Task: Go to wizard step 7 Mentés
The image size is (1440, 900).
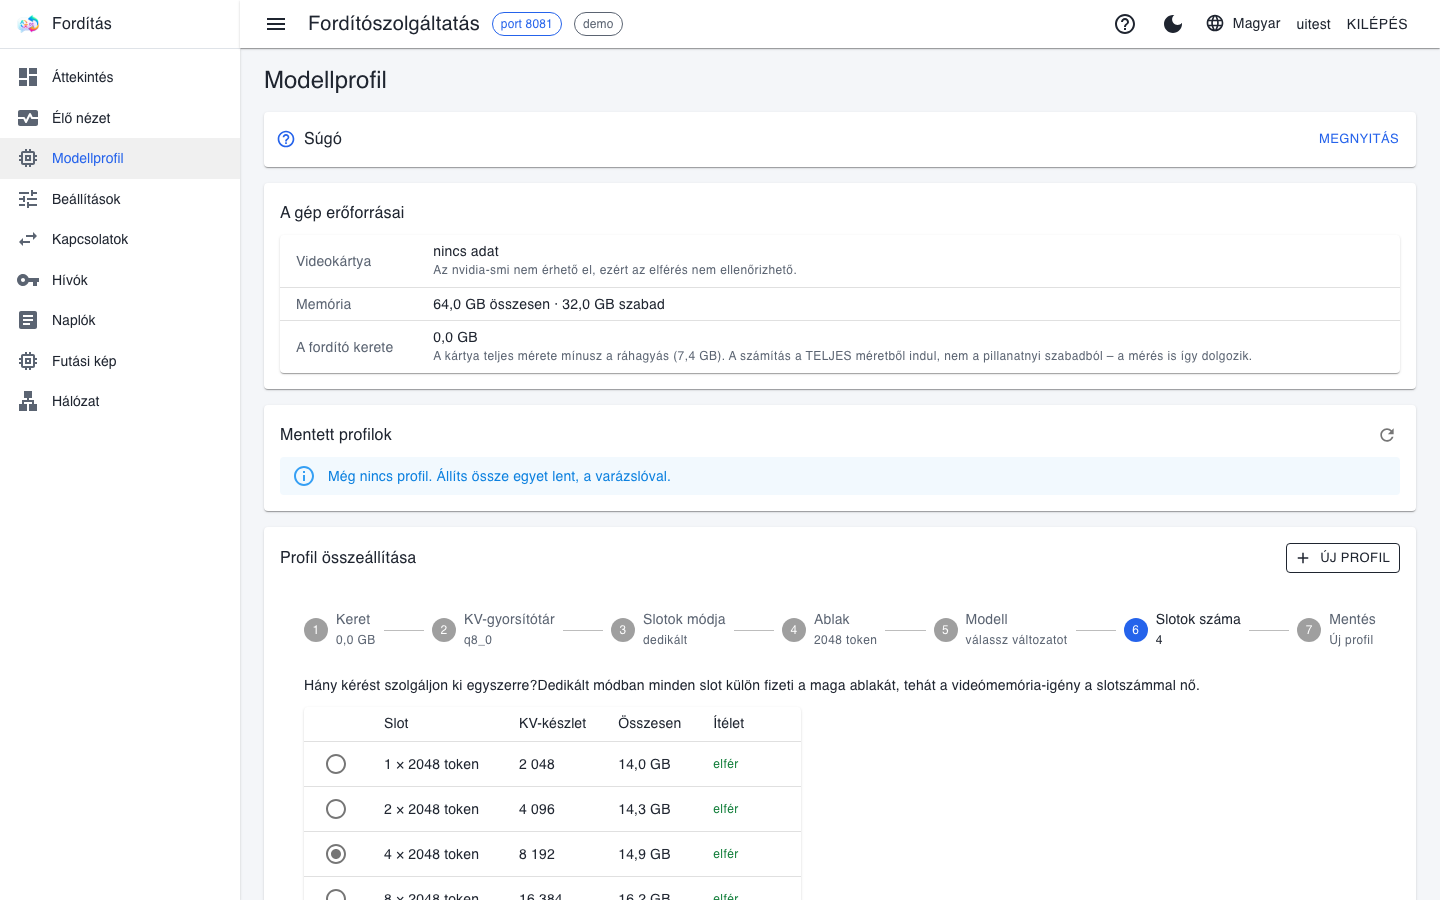Action: tap(1336, 629)
